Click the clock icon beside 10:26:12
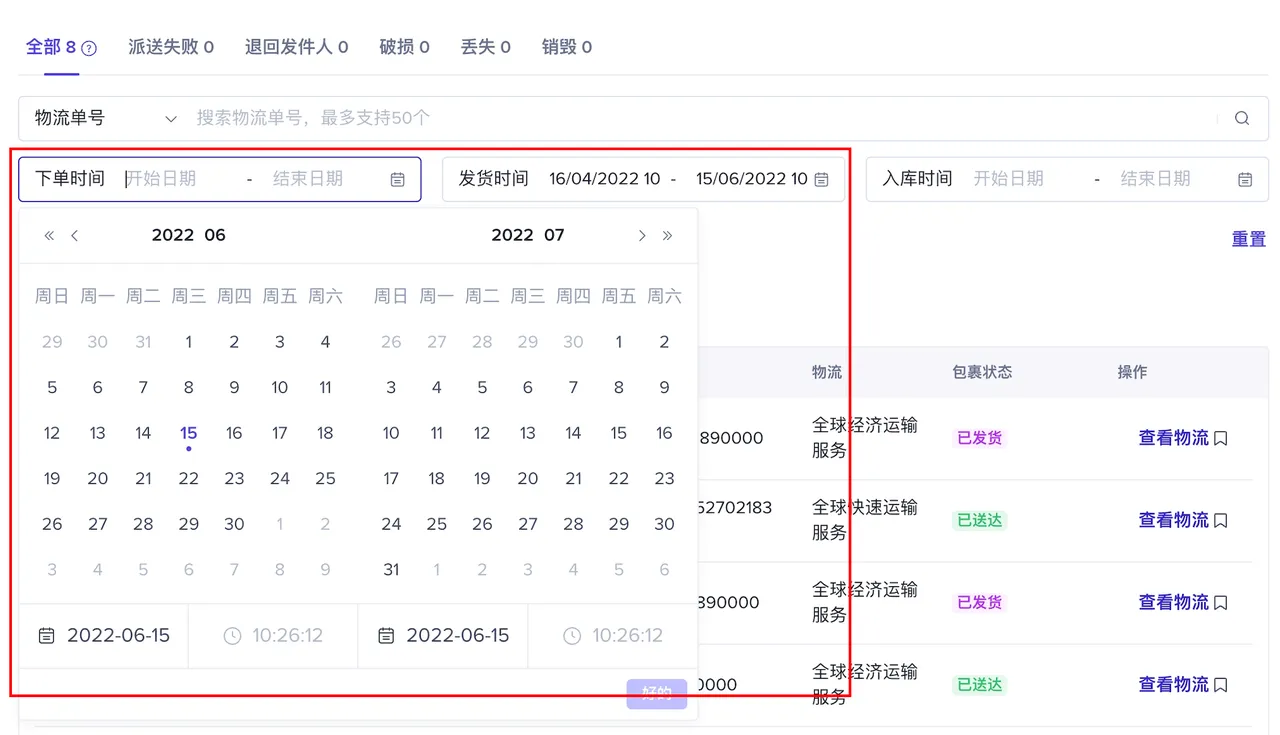The height and width of the screenshot is (735, 1280). tap(232, 635)
